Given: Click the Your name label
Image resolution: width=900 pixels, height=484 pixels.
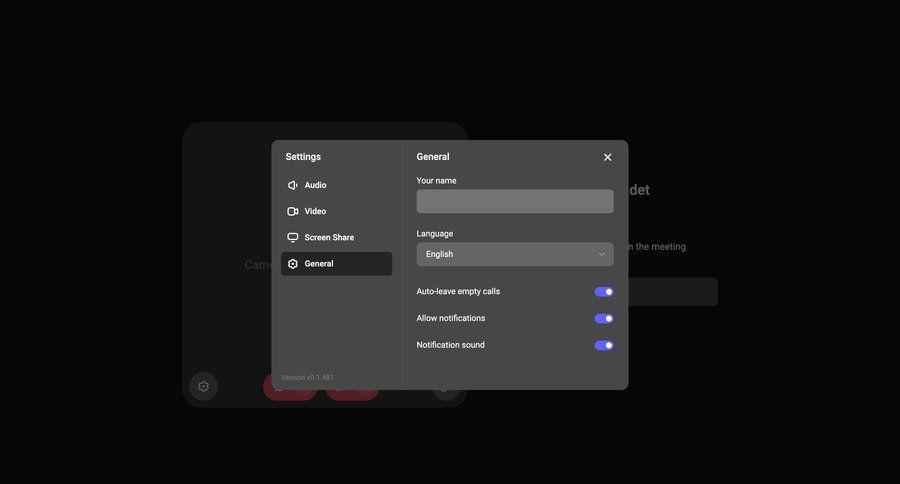Looking at the screenshot, I should click(436, 180).
